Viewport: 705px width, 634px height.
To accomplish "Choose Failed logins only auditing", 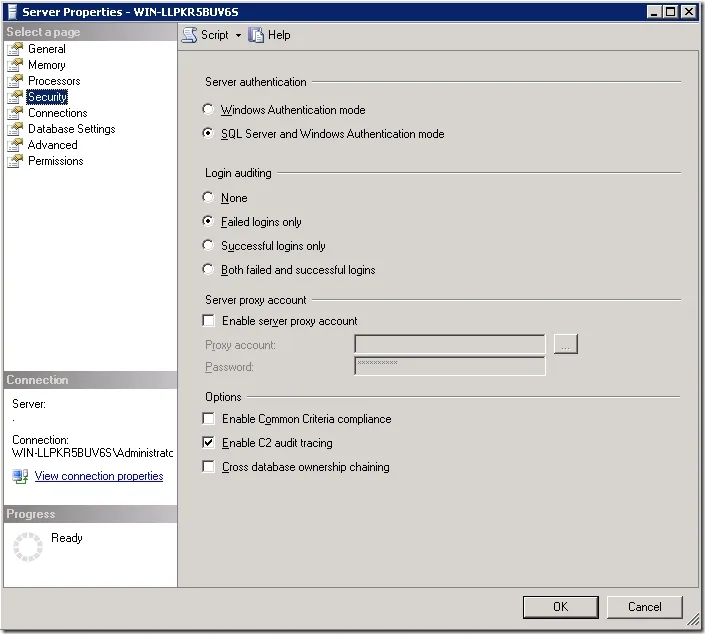I will coord(208,221).
